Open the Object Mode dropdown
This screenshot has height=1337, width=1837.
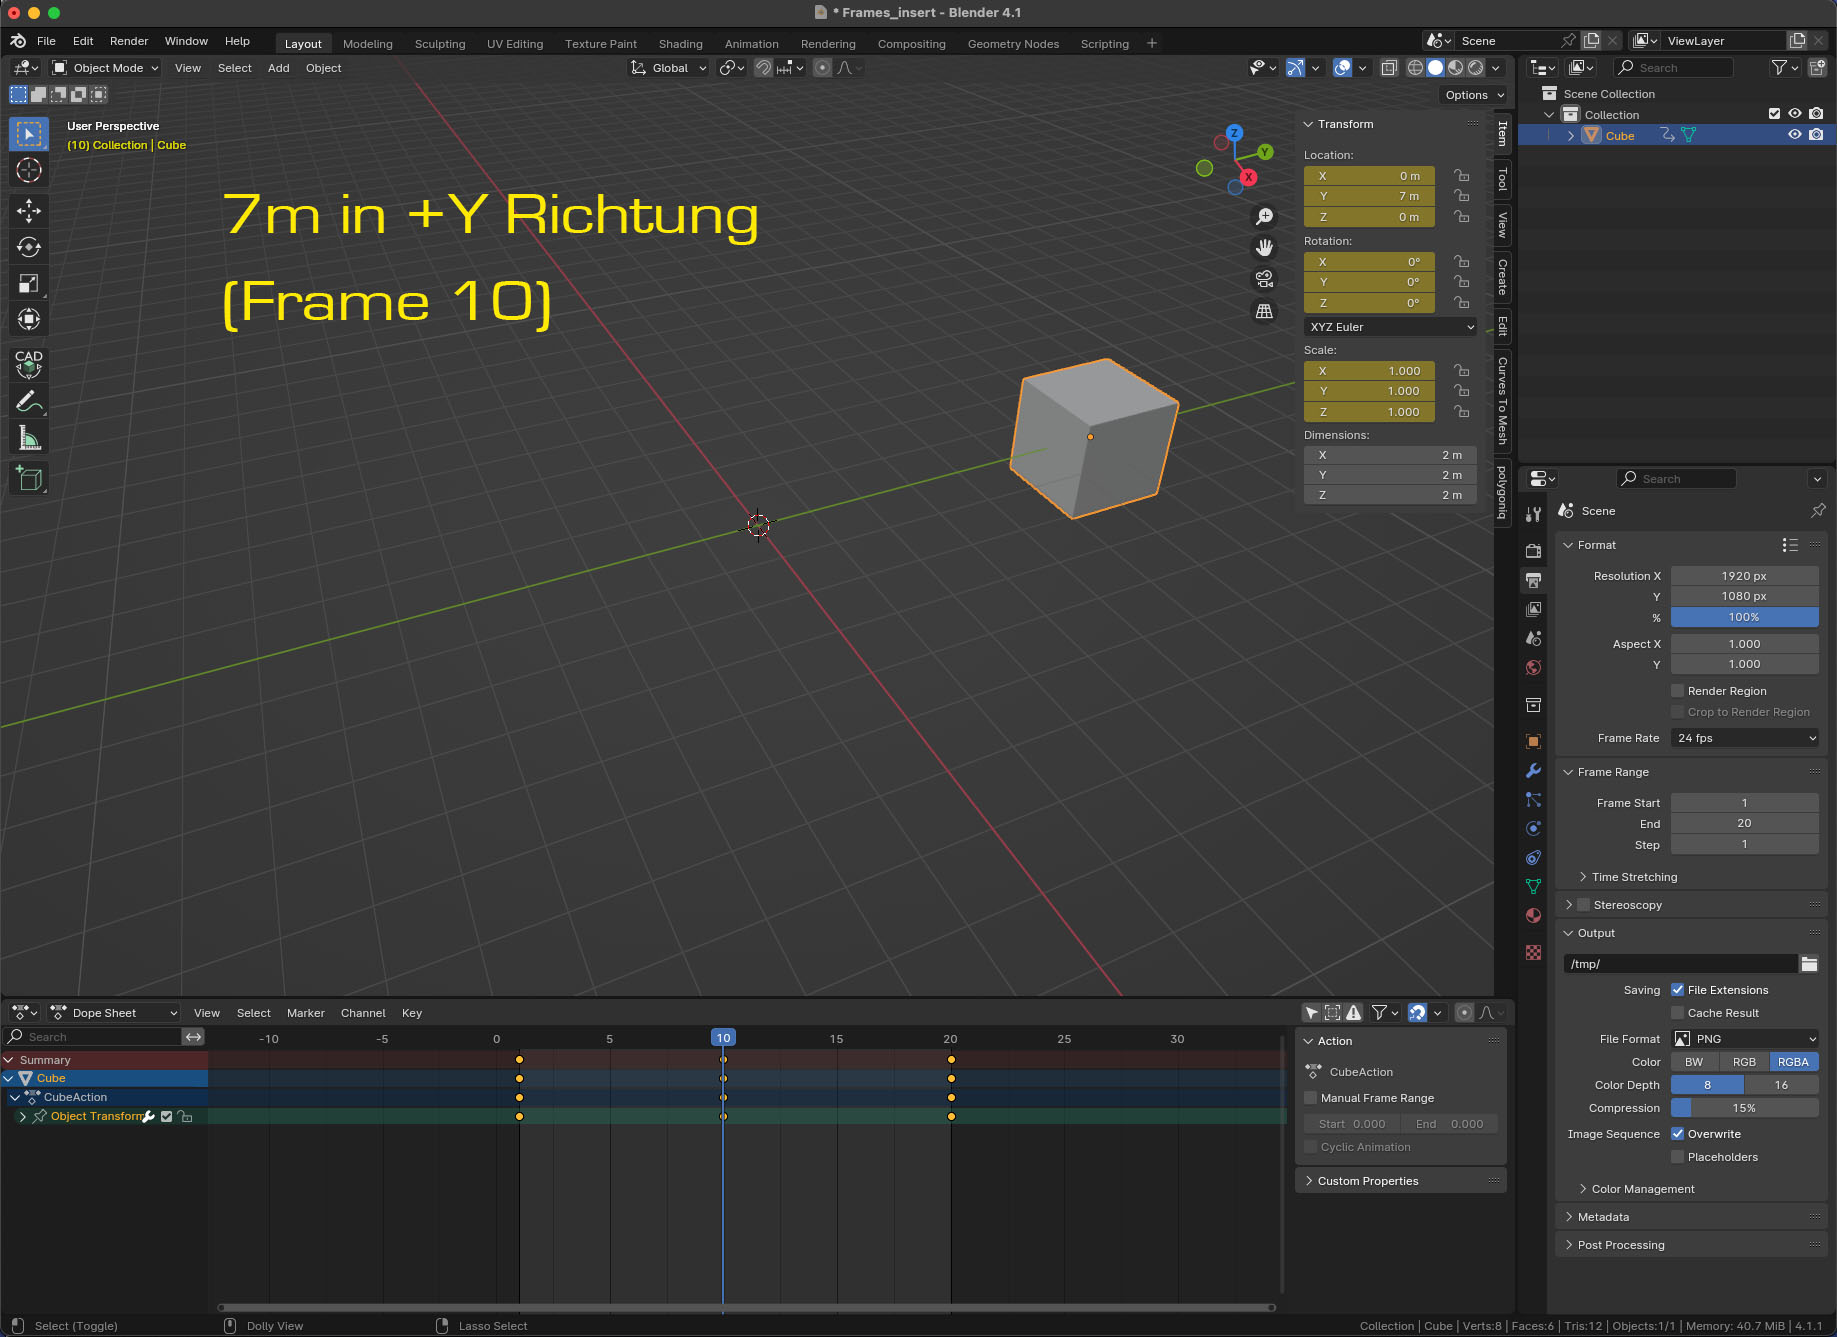coord(106,68)
